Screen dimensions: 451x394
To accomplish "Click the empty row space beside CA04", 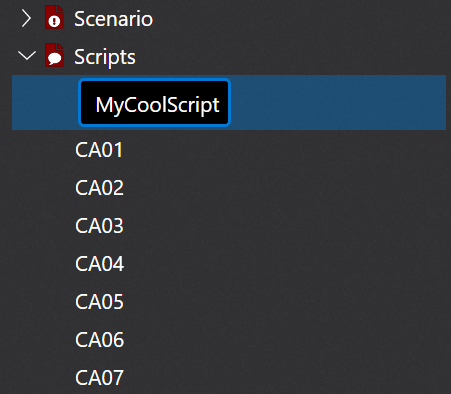I will click(285, 264).
